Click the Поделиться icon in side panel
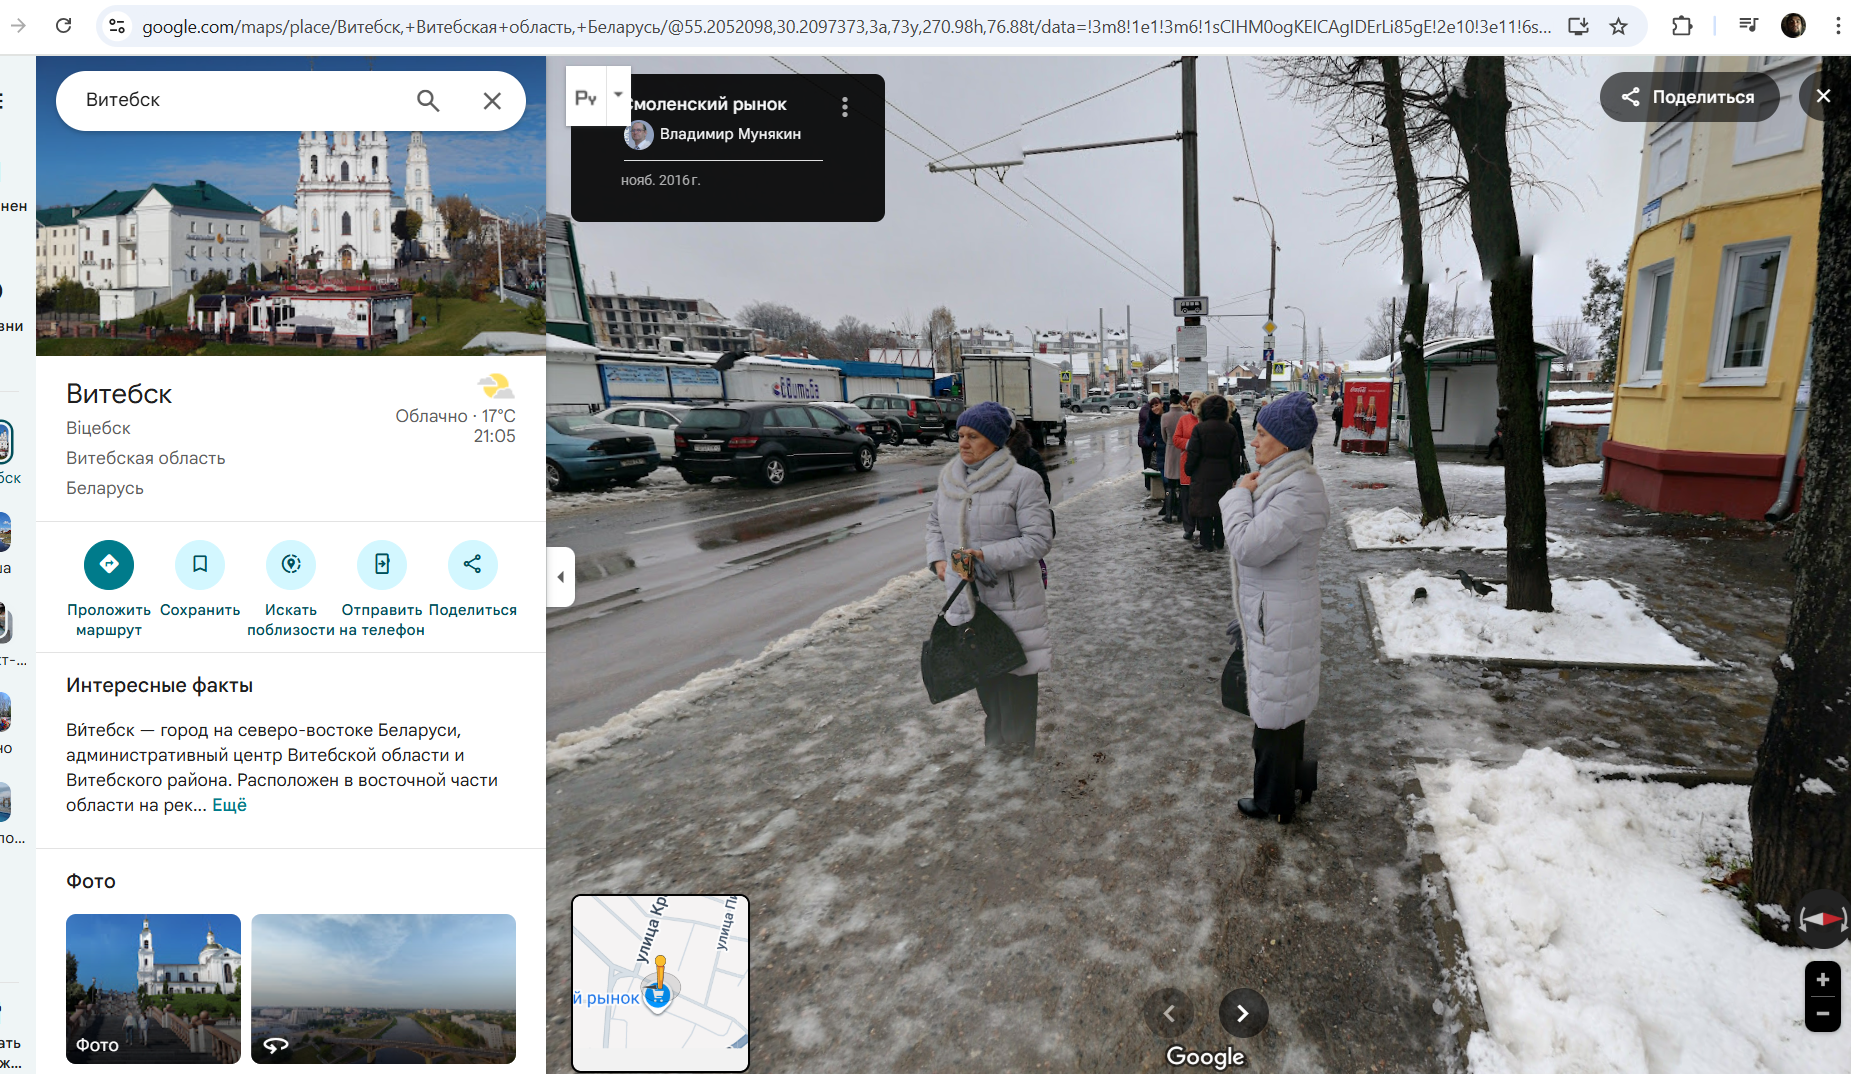This screenshot has height=1074, width=1851. coord(472,565)
